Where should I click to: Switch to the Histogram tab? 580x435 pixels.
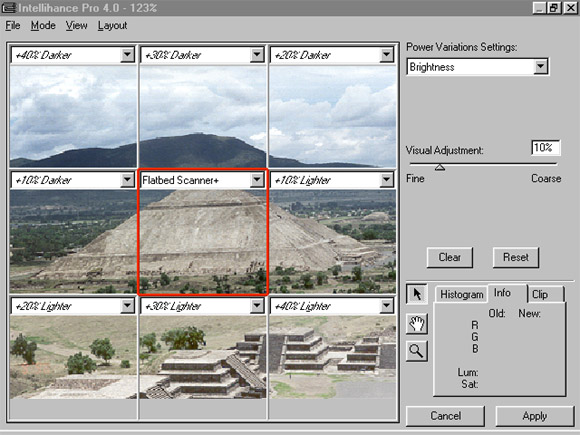pyautogui.click(x=461, y=294)
